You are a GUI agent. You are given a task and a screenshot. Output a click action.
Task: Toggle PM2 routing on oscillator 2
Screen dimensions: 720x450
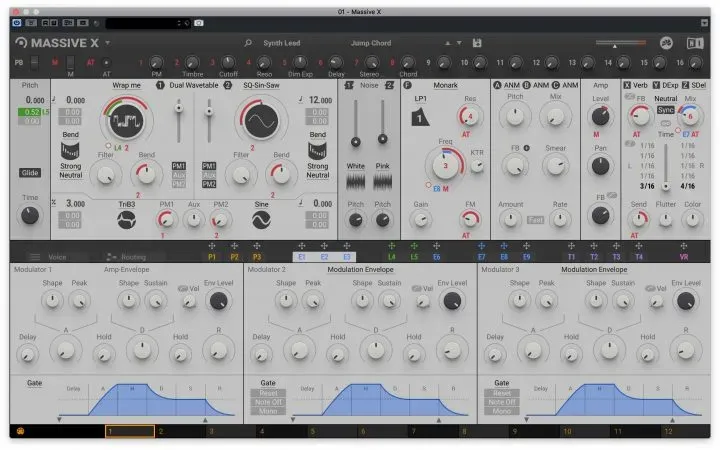(209, 184)
